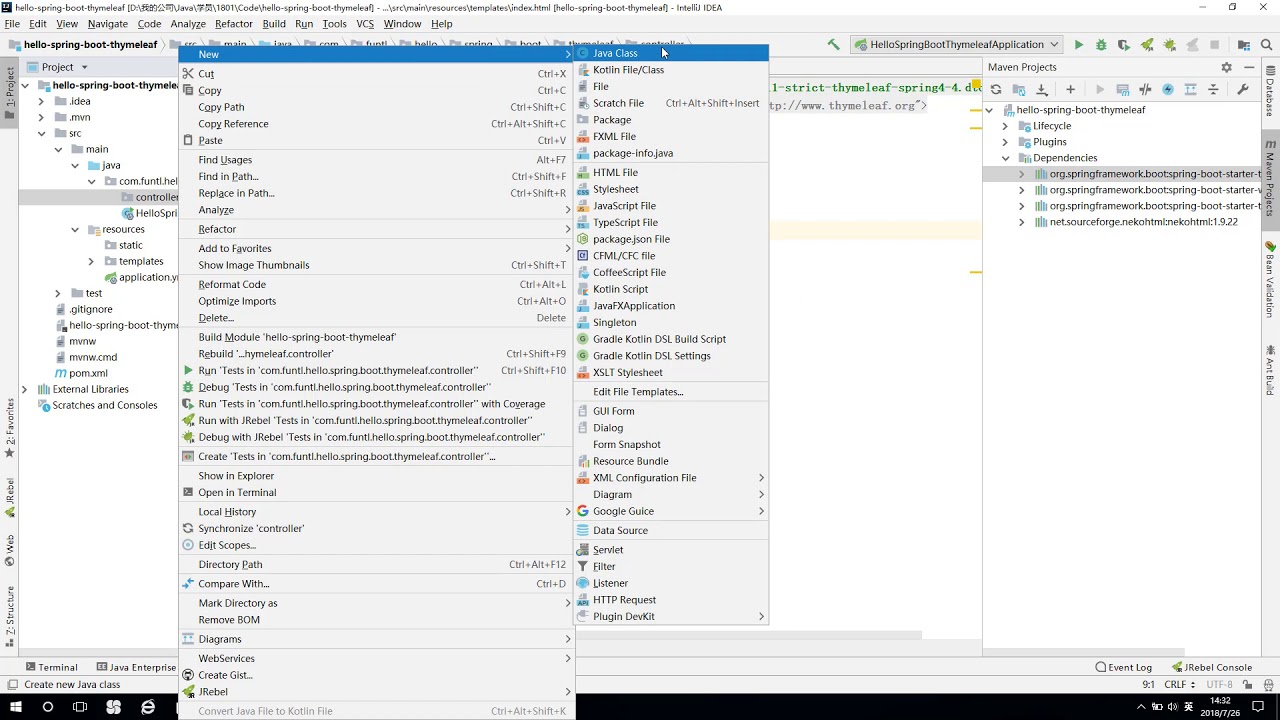Show Maven dependencies diagram icon
This screenshot has width=1280, height=720.
click(x=1190, y=89)
